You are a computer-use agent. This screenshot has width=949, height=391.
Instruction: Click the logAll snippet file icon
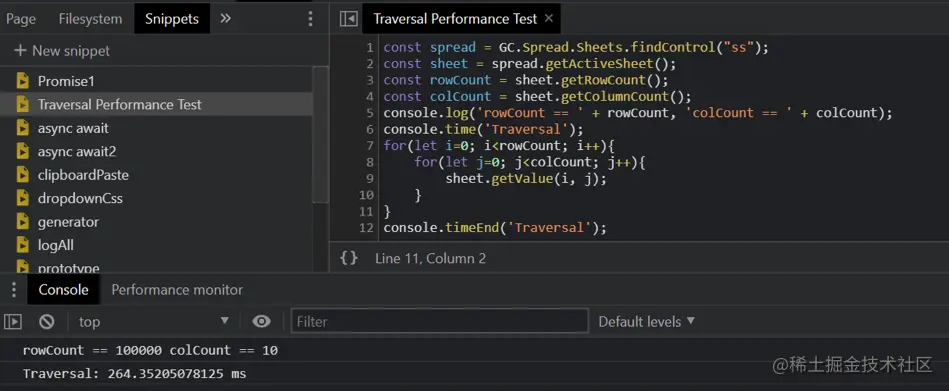(x=22, y=245)
